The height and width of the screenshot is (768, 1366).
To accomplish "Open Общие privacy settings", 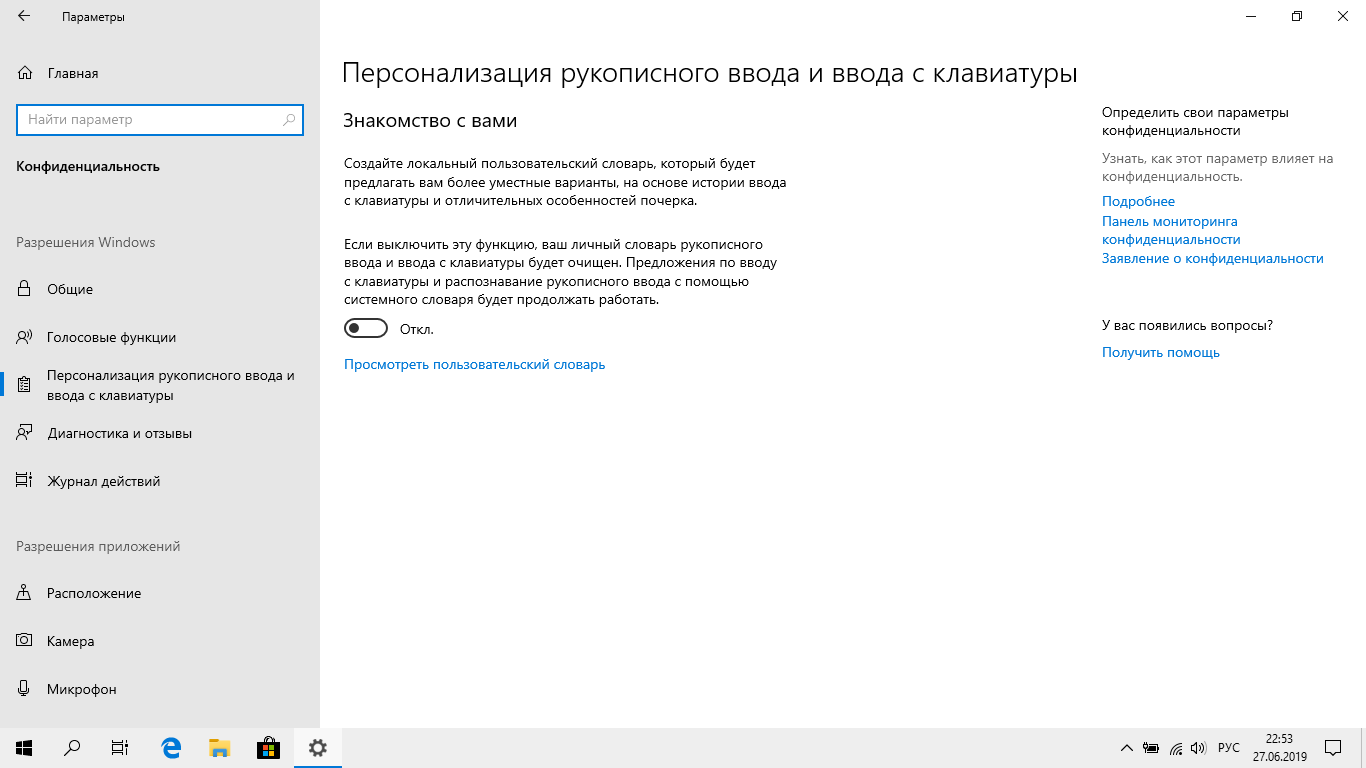I will [x=70, y=289].
